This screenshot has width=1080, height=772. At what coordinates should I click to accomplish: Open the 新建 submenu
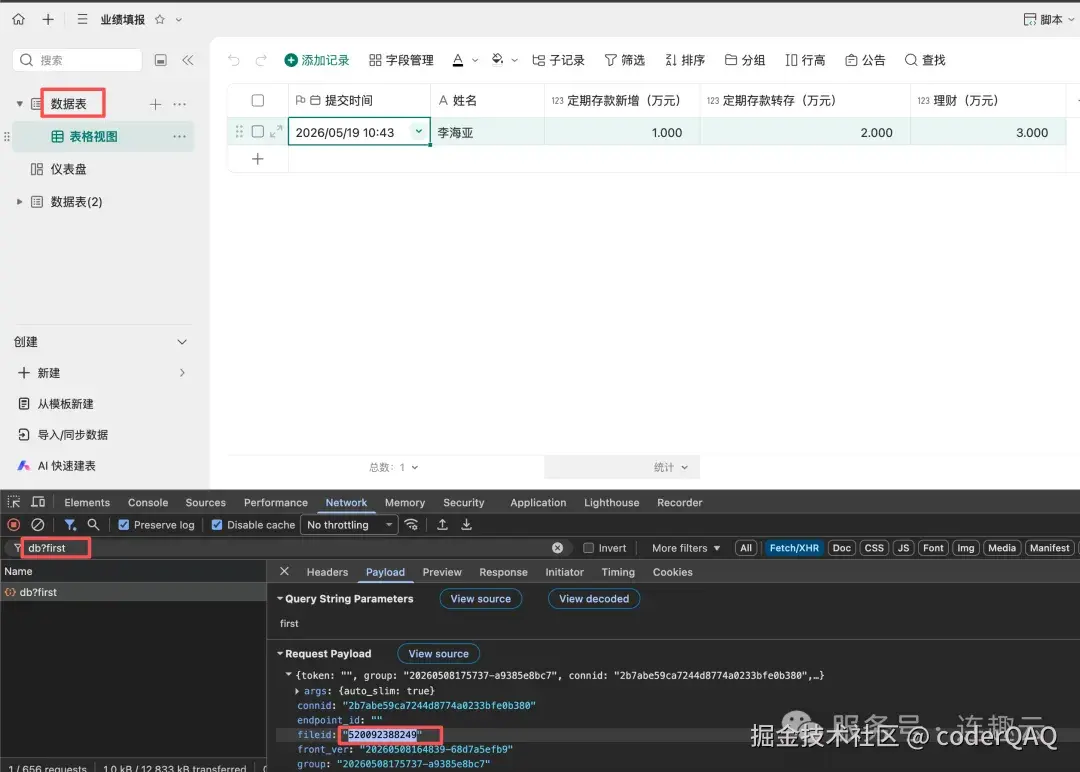[x=102, y=373]
